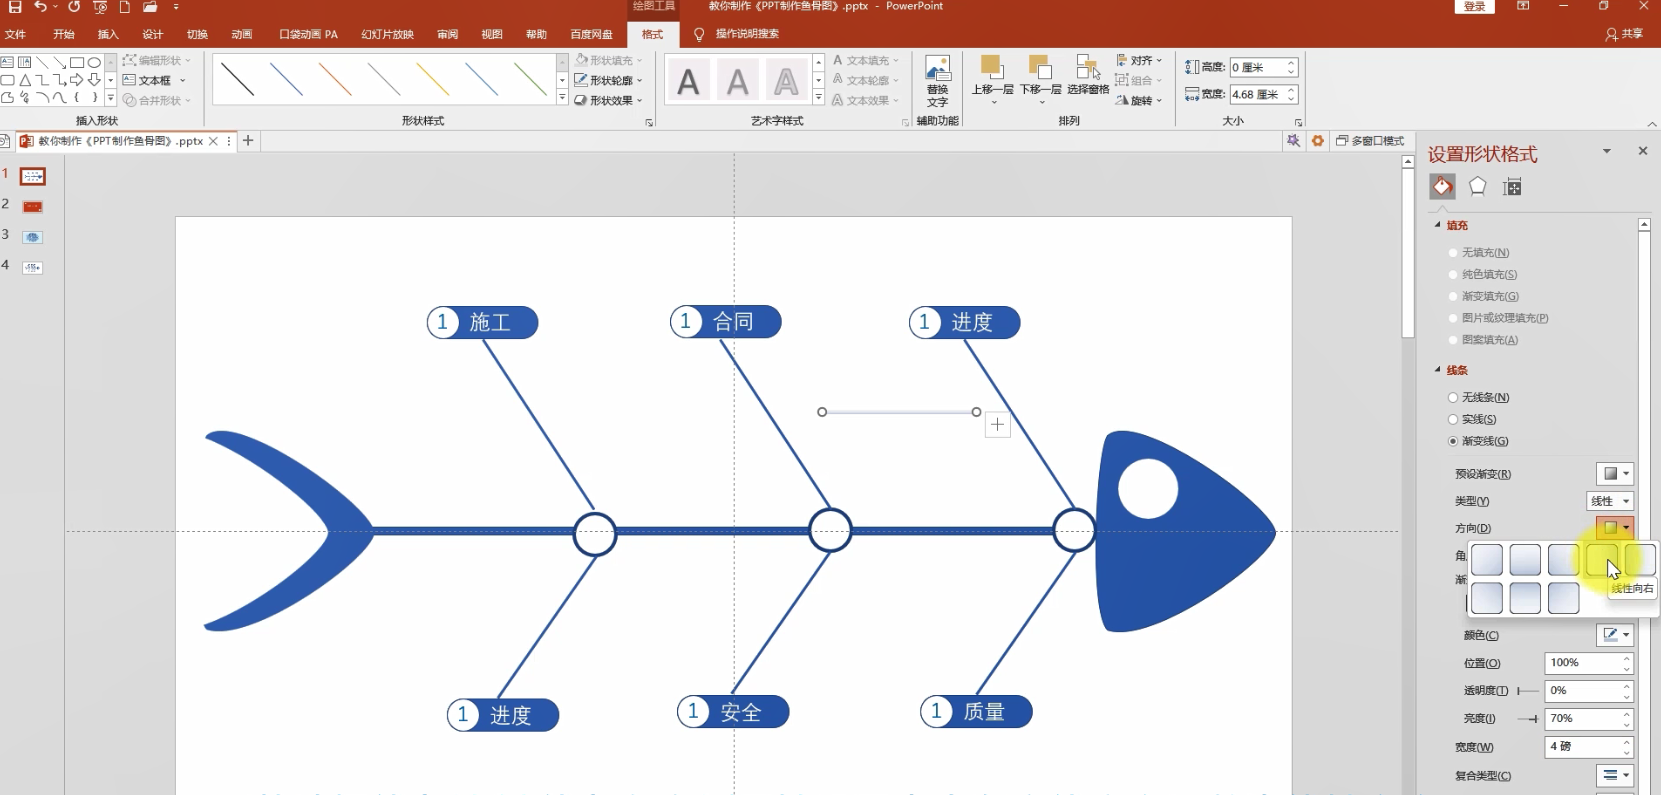This screenshot has height=795, width=1661.
Task: Pick the Linear Right gradient direction swatch
Action: click(1602, 560)
